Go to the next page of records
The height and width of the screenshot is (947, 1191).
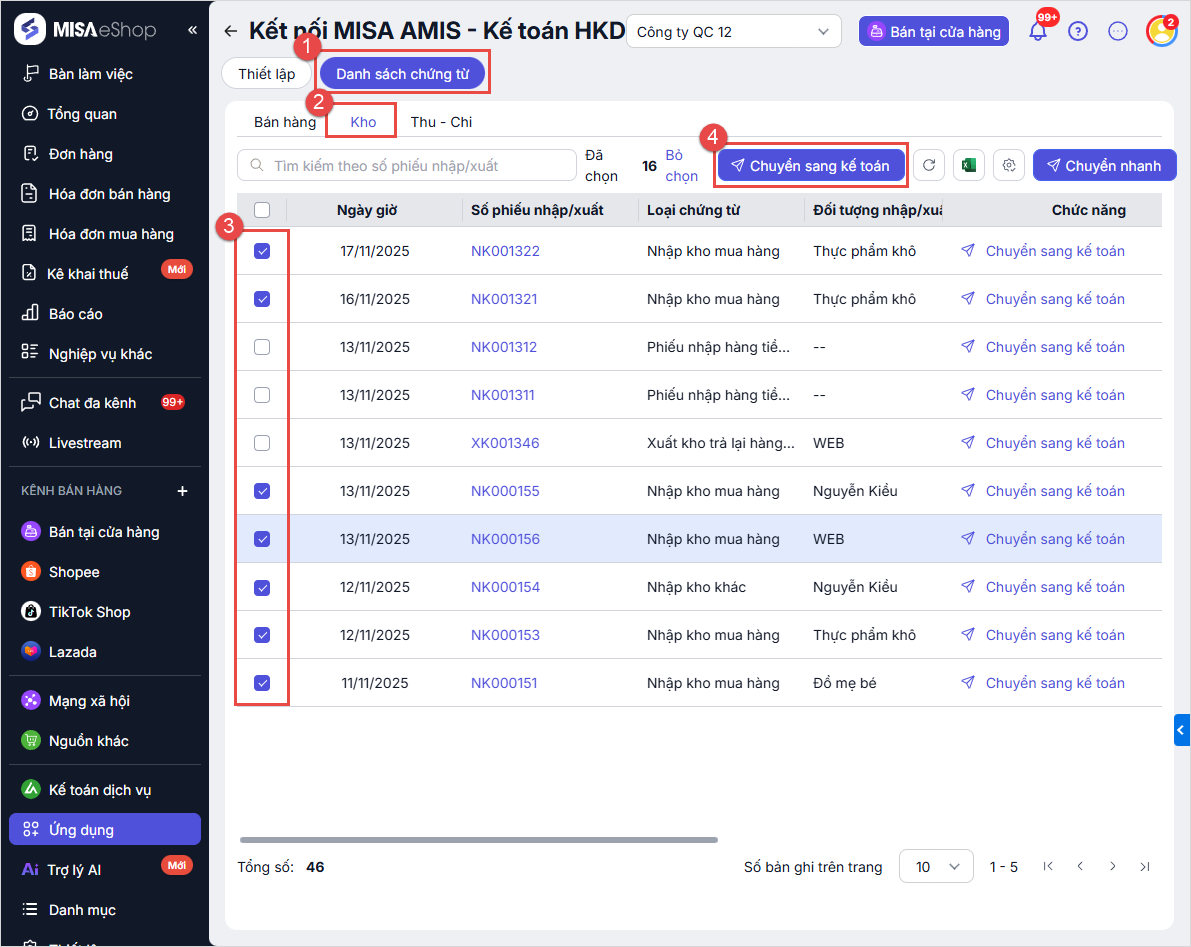click(1112, 867)
